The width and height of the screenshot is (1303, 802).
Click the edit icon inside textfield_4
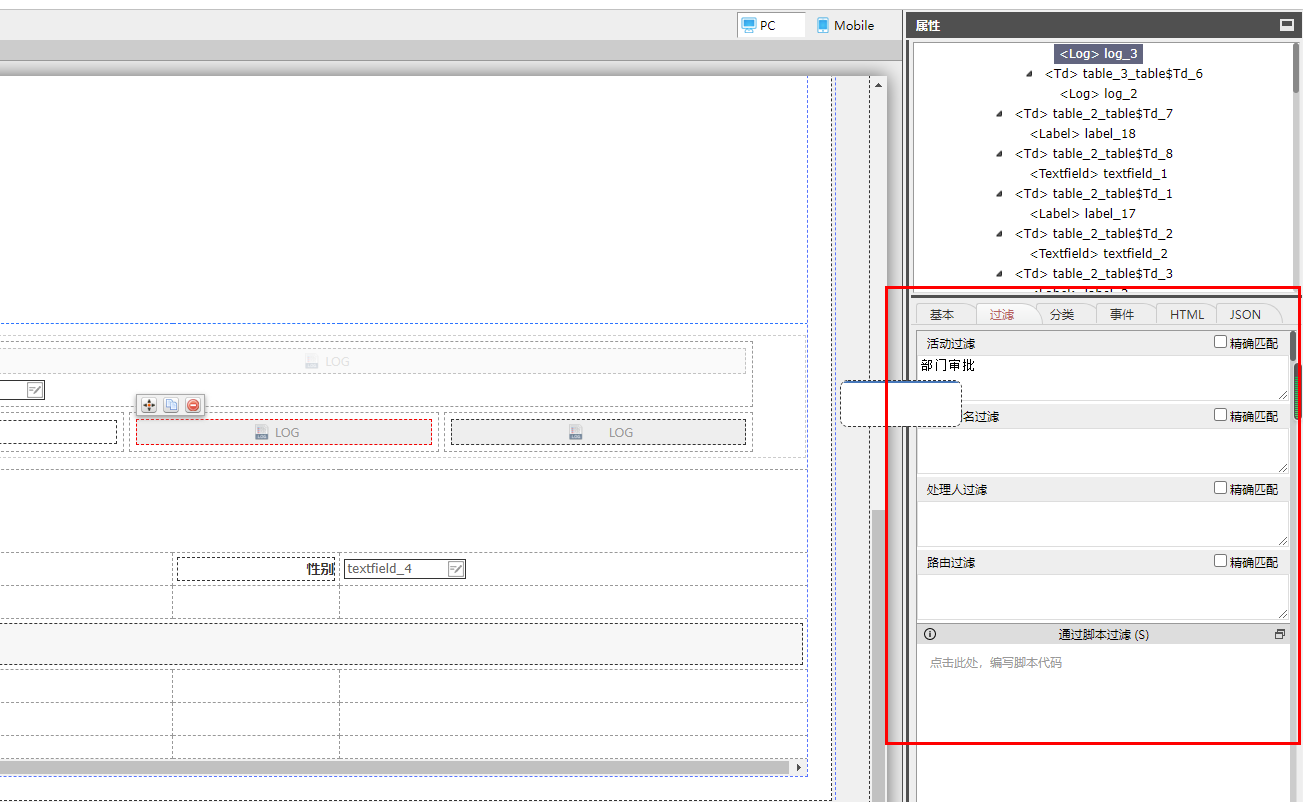455,569
